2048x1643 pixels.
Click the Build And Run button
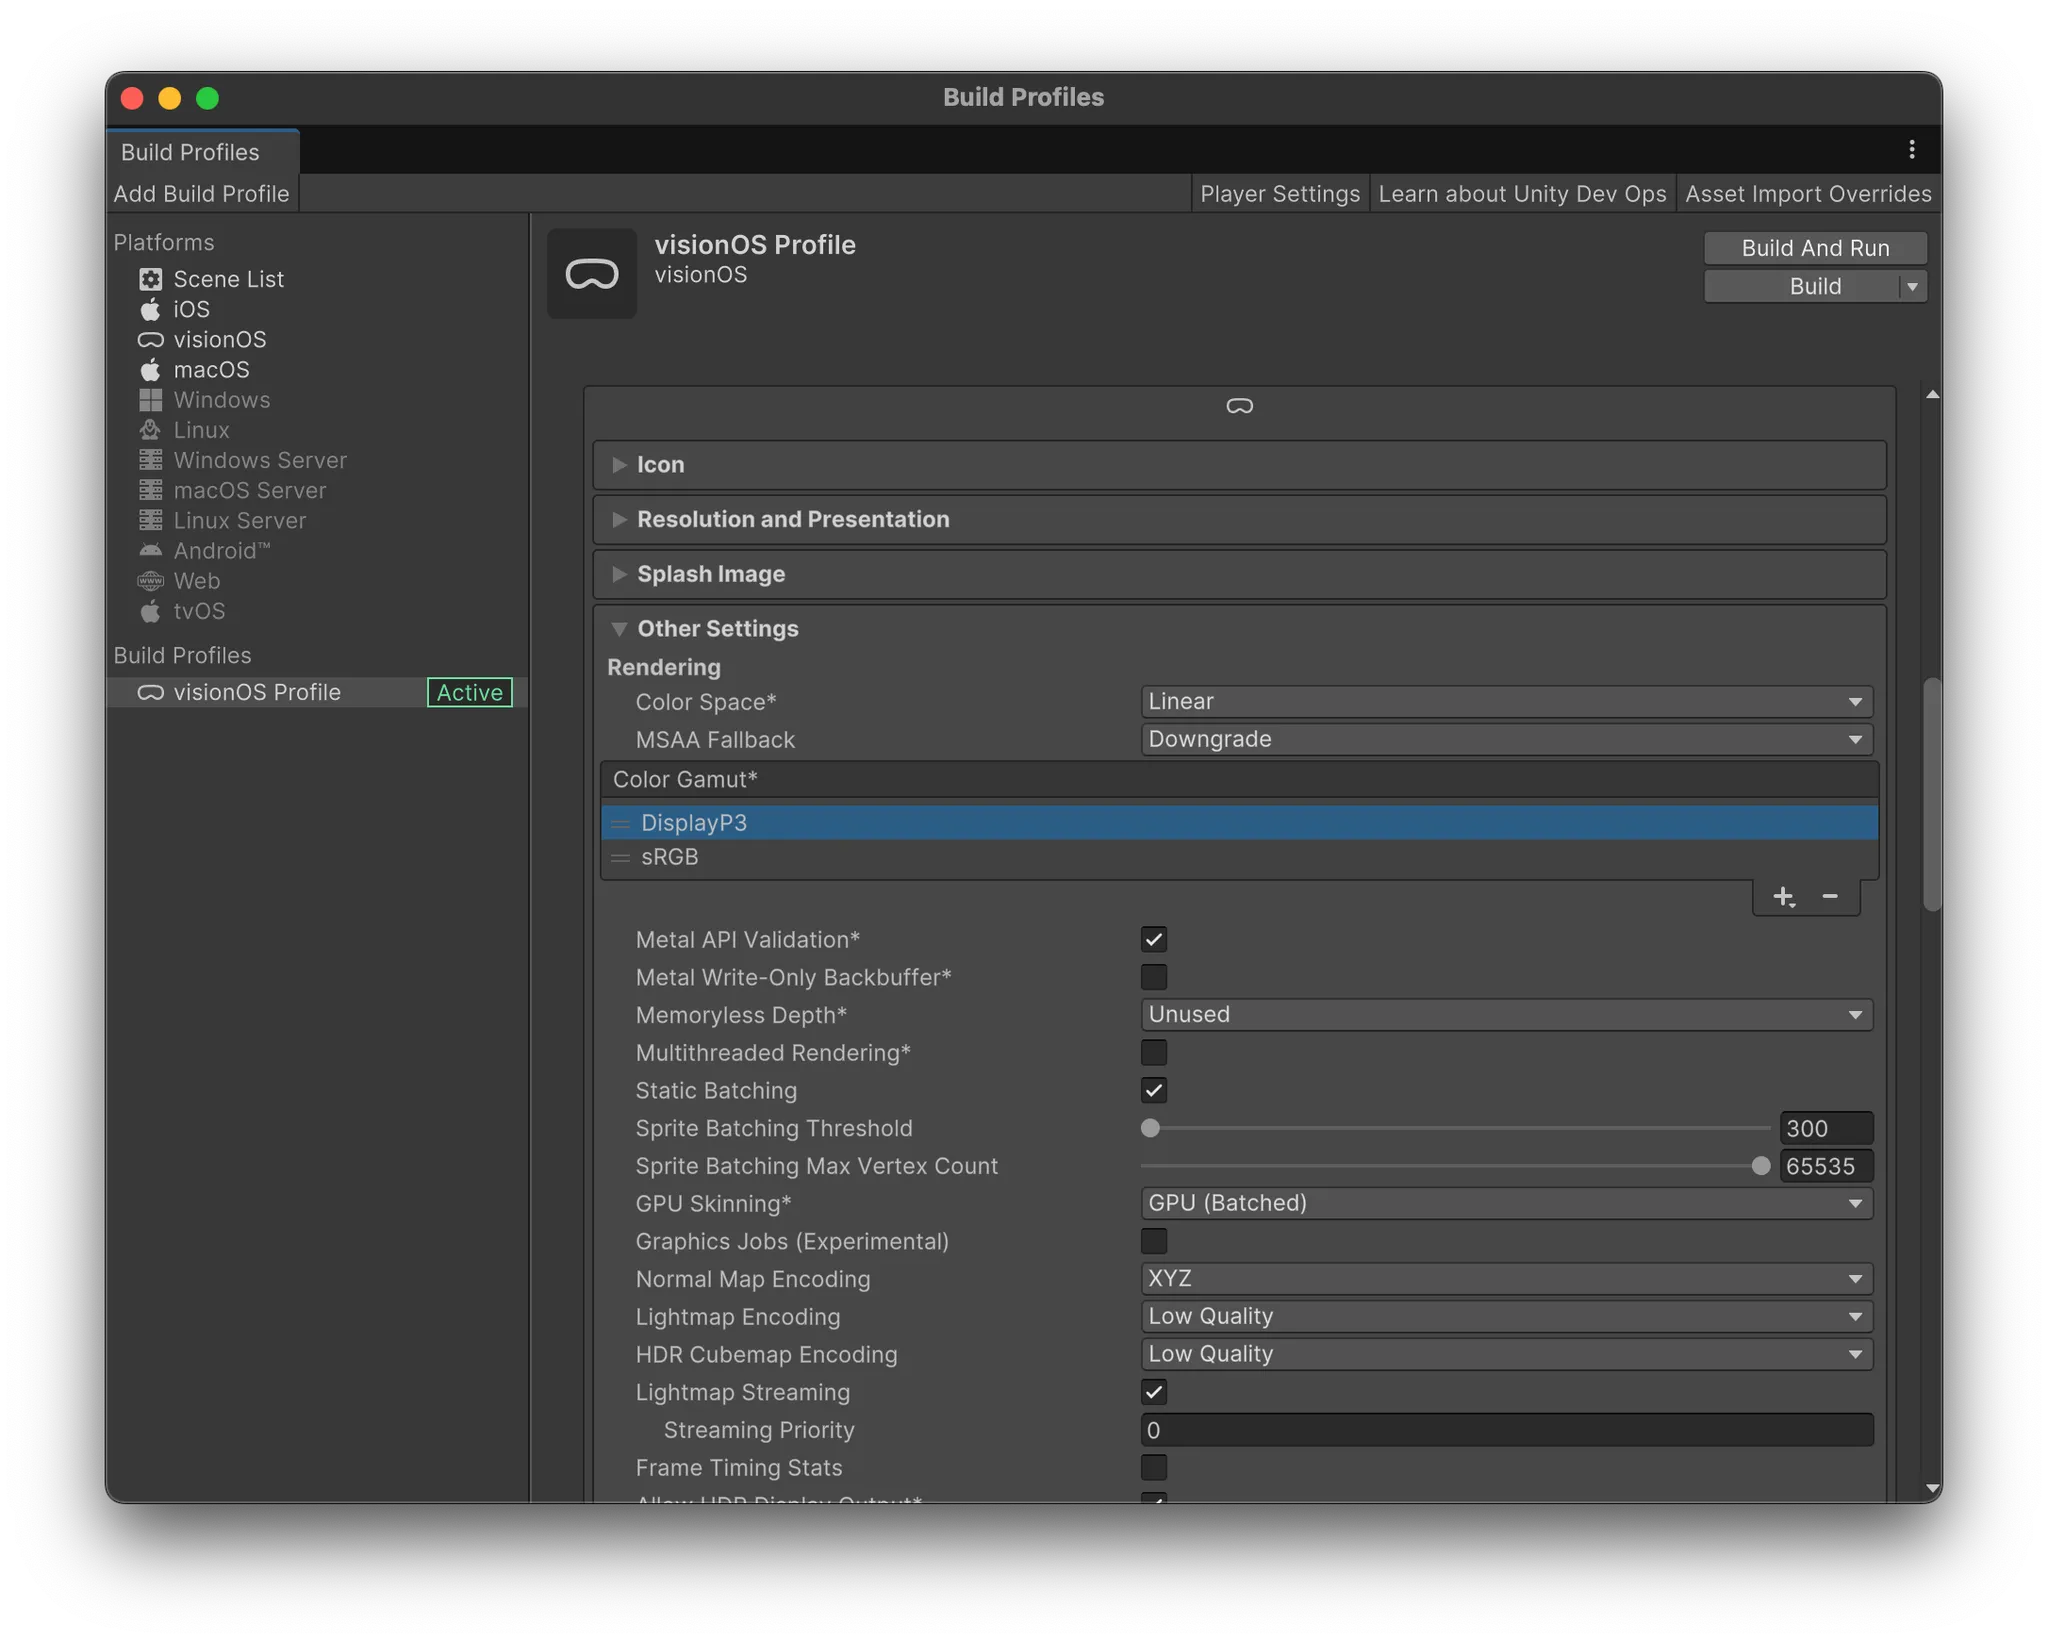coord(1815,248)
